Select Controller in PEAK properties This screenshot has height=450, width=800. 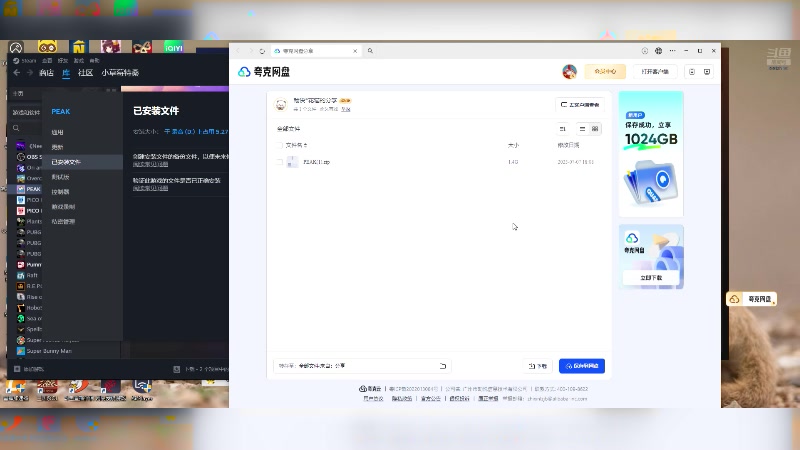click(x=60, y=192)
